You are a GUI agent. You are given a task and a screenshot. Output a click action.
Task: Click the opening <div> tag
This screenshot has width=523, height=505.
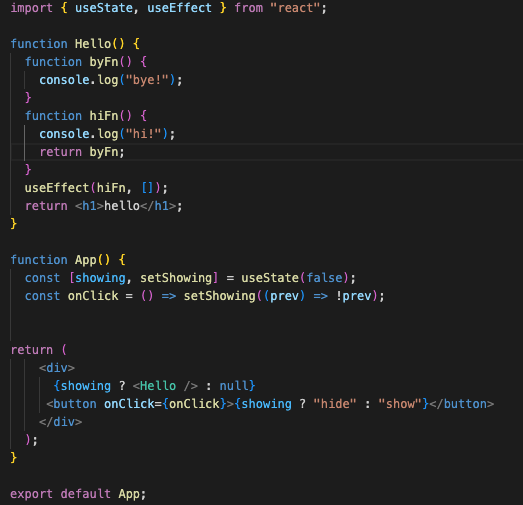pyautogui.click(x=57, y=368)
